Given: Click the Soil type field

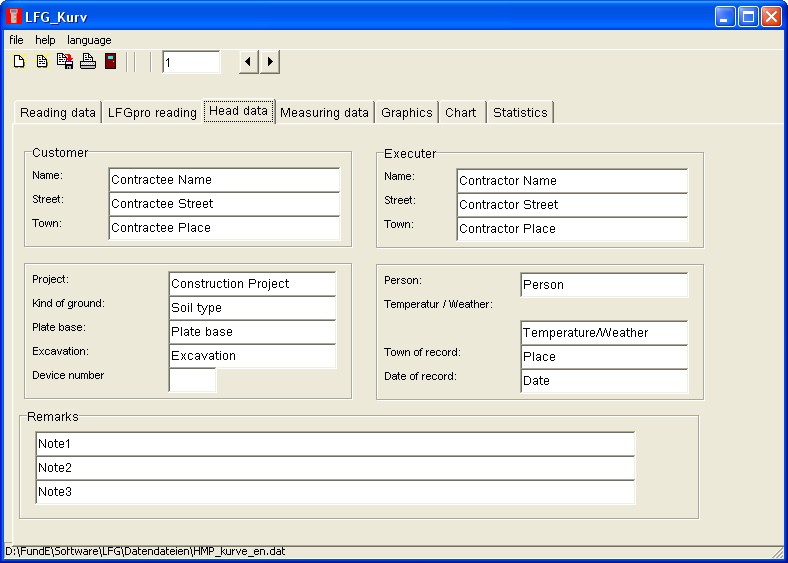Looking at the screenshot, I should click(x=252, y=308).
